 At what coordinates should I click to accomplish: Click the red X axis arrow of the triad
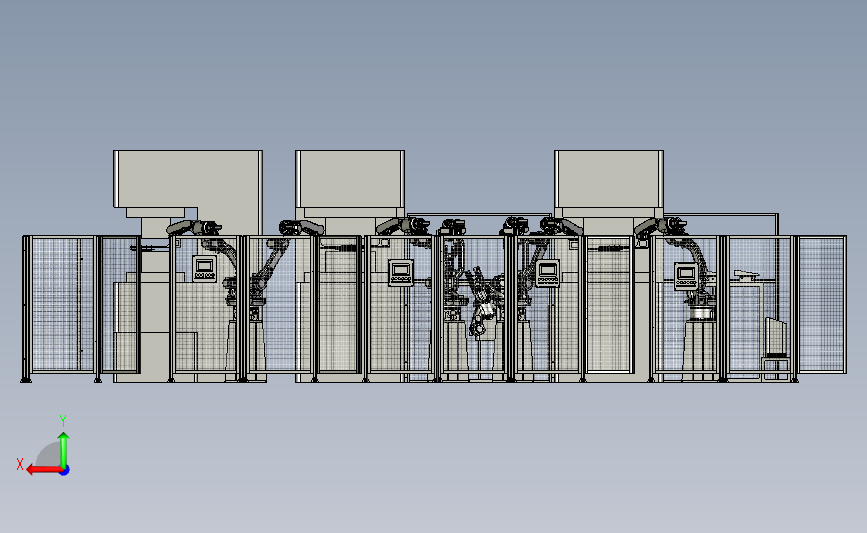coord(43,469)
